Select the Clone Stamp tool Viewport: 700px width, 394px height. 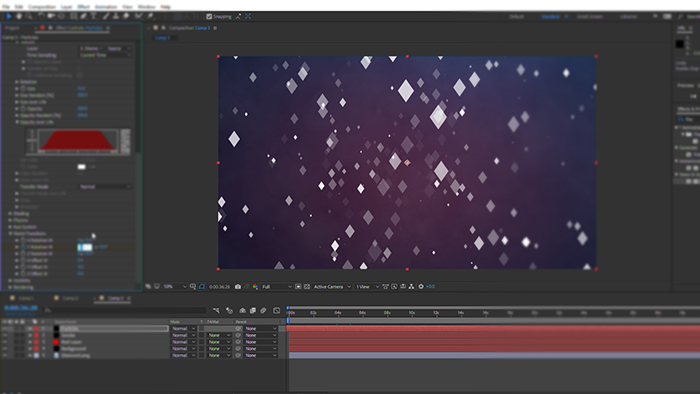coord(116,16)
